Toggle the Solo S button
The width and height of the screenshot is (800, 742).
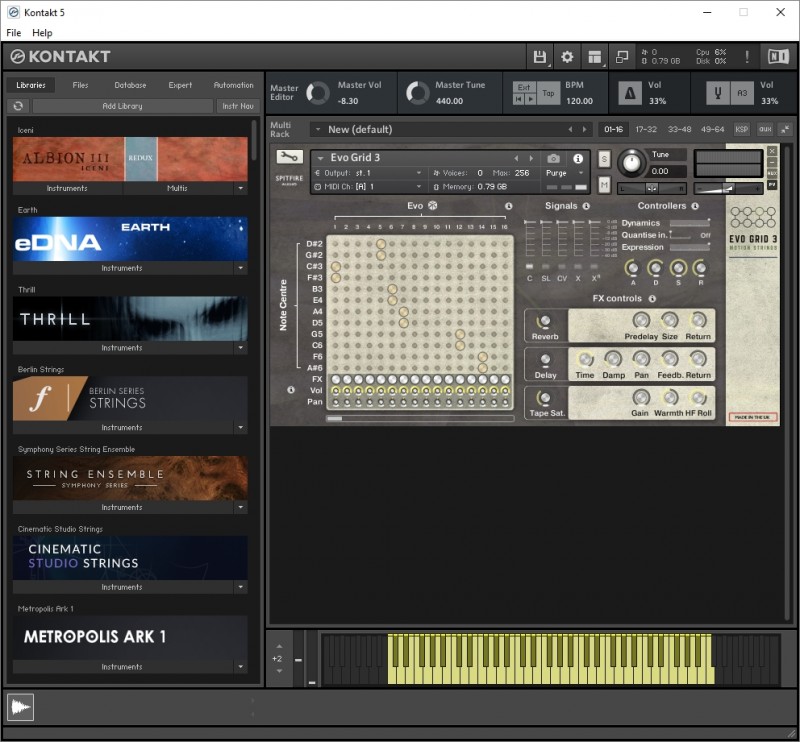coord(604,159)
